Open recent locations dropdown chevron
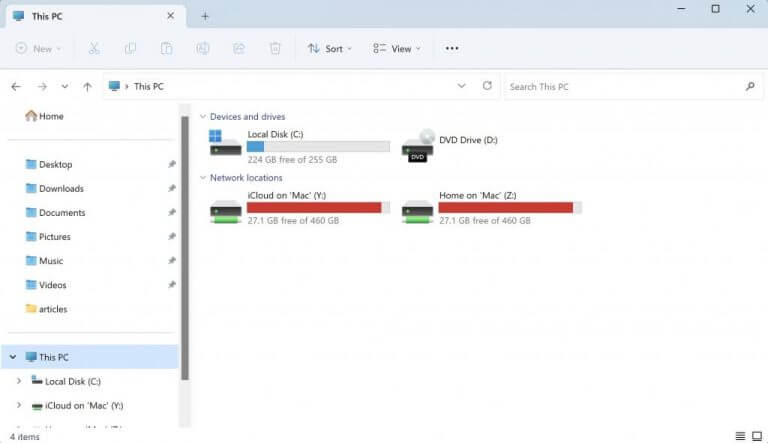This screenshot has width=768, height=443. pos(65,86)
